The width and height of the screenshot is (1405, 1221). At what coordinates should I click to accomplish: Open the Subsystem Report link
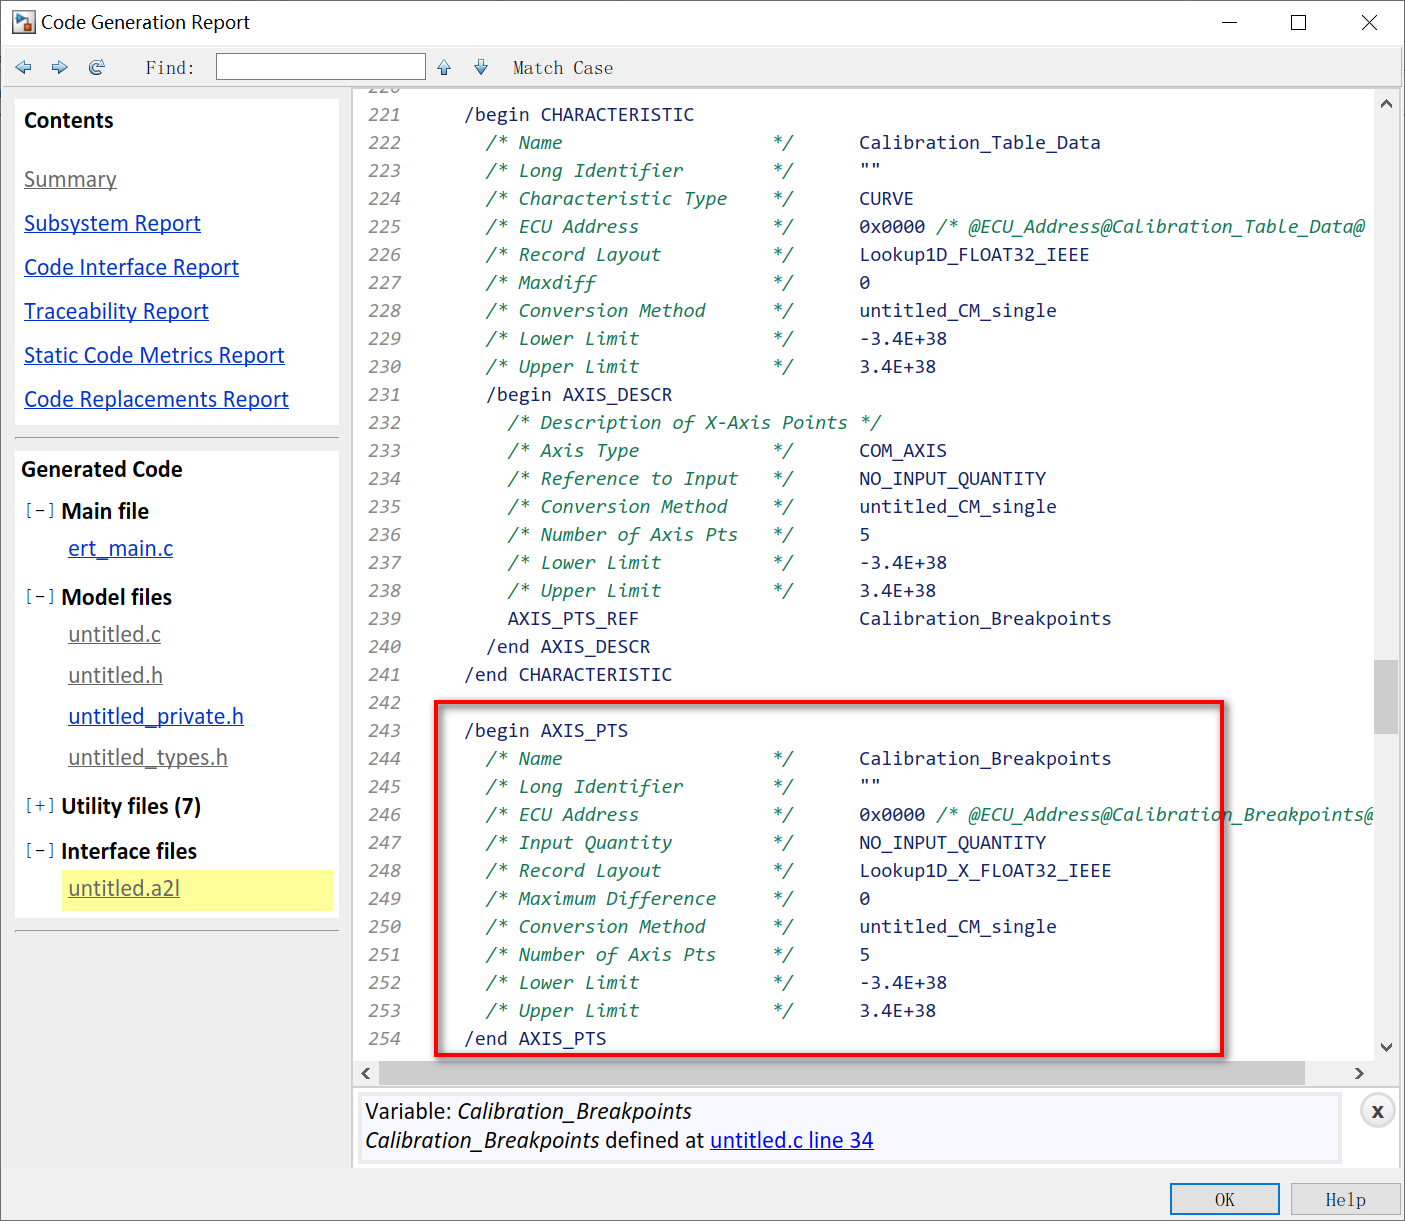coord(112,223)
